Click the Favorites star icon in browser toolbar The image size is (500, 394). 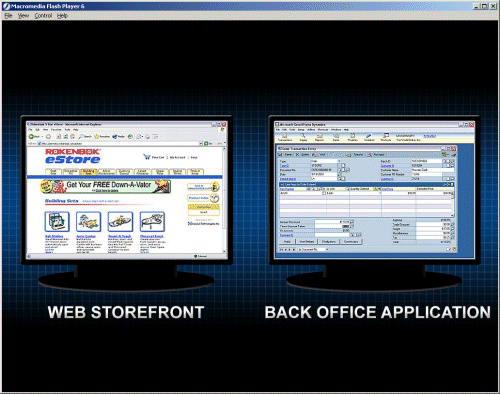pyautogui.click(x=97, y=136)
